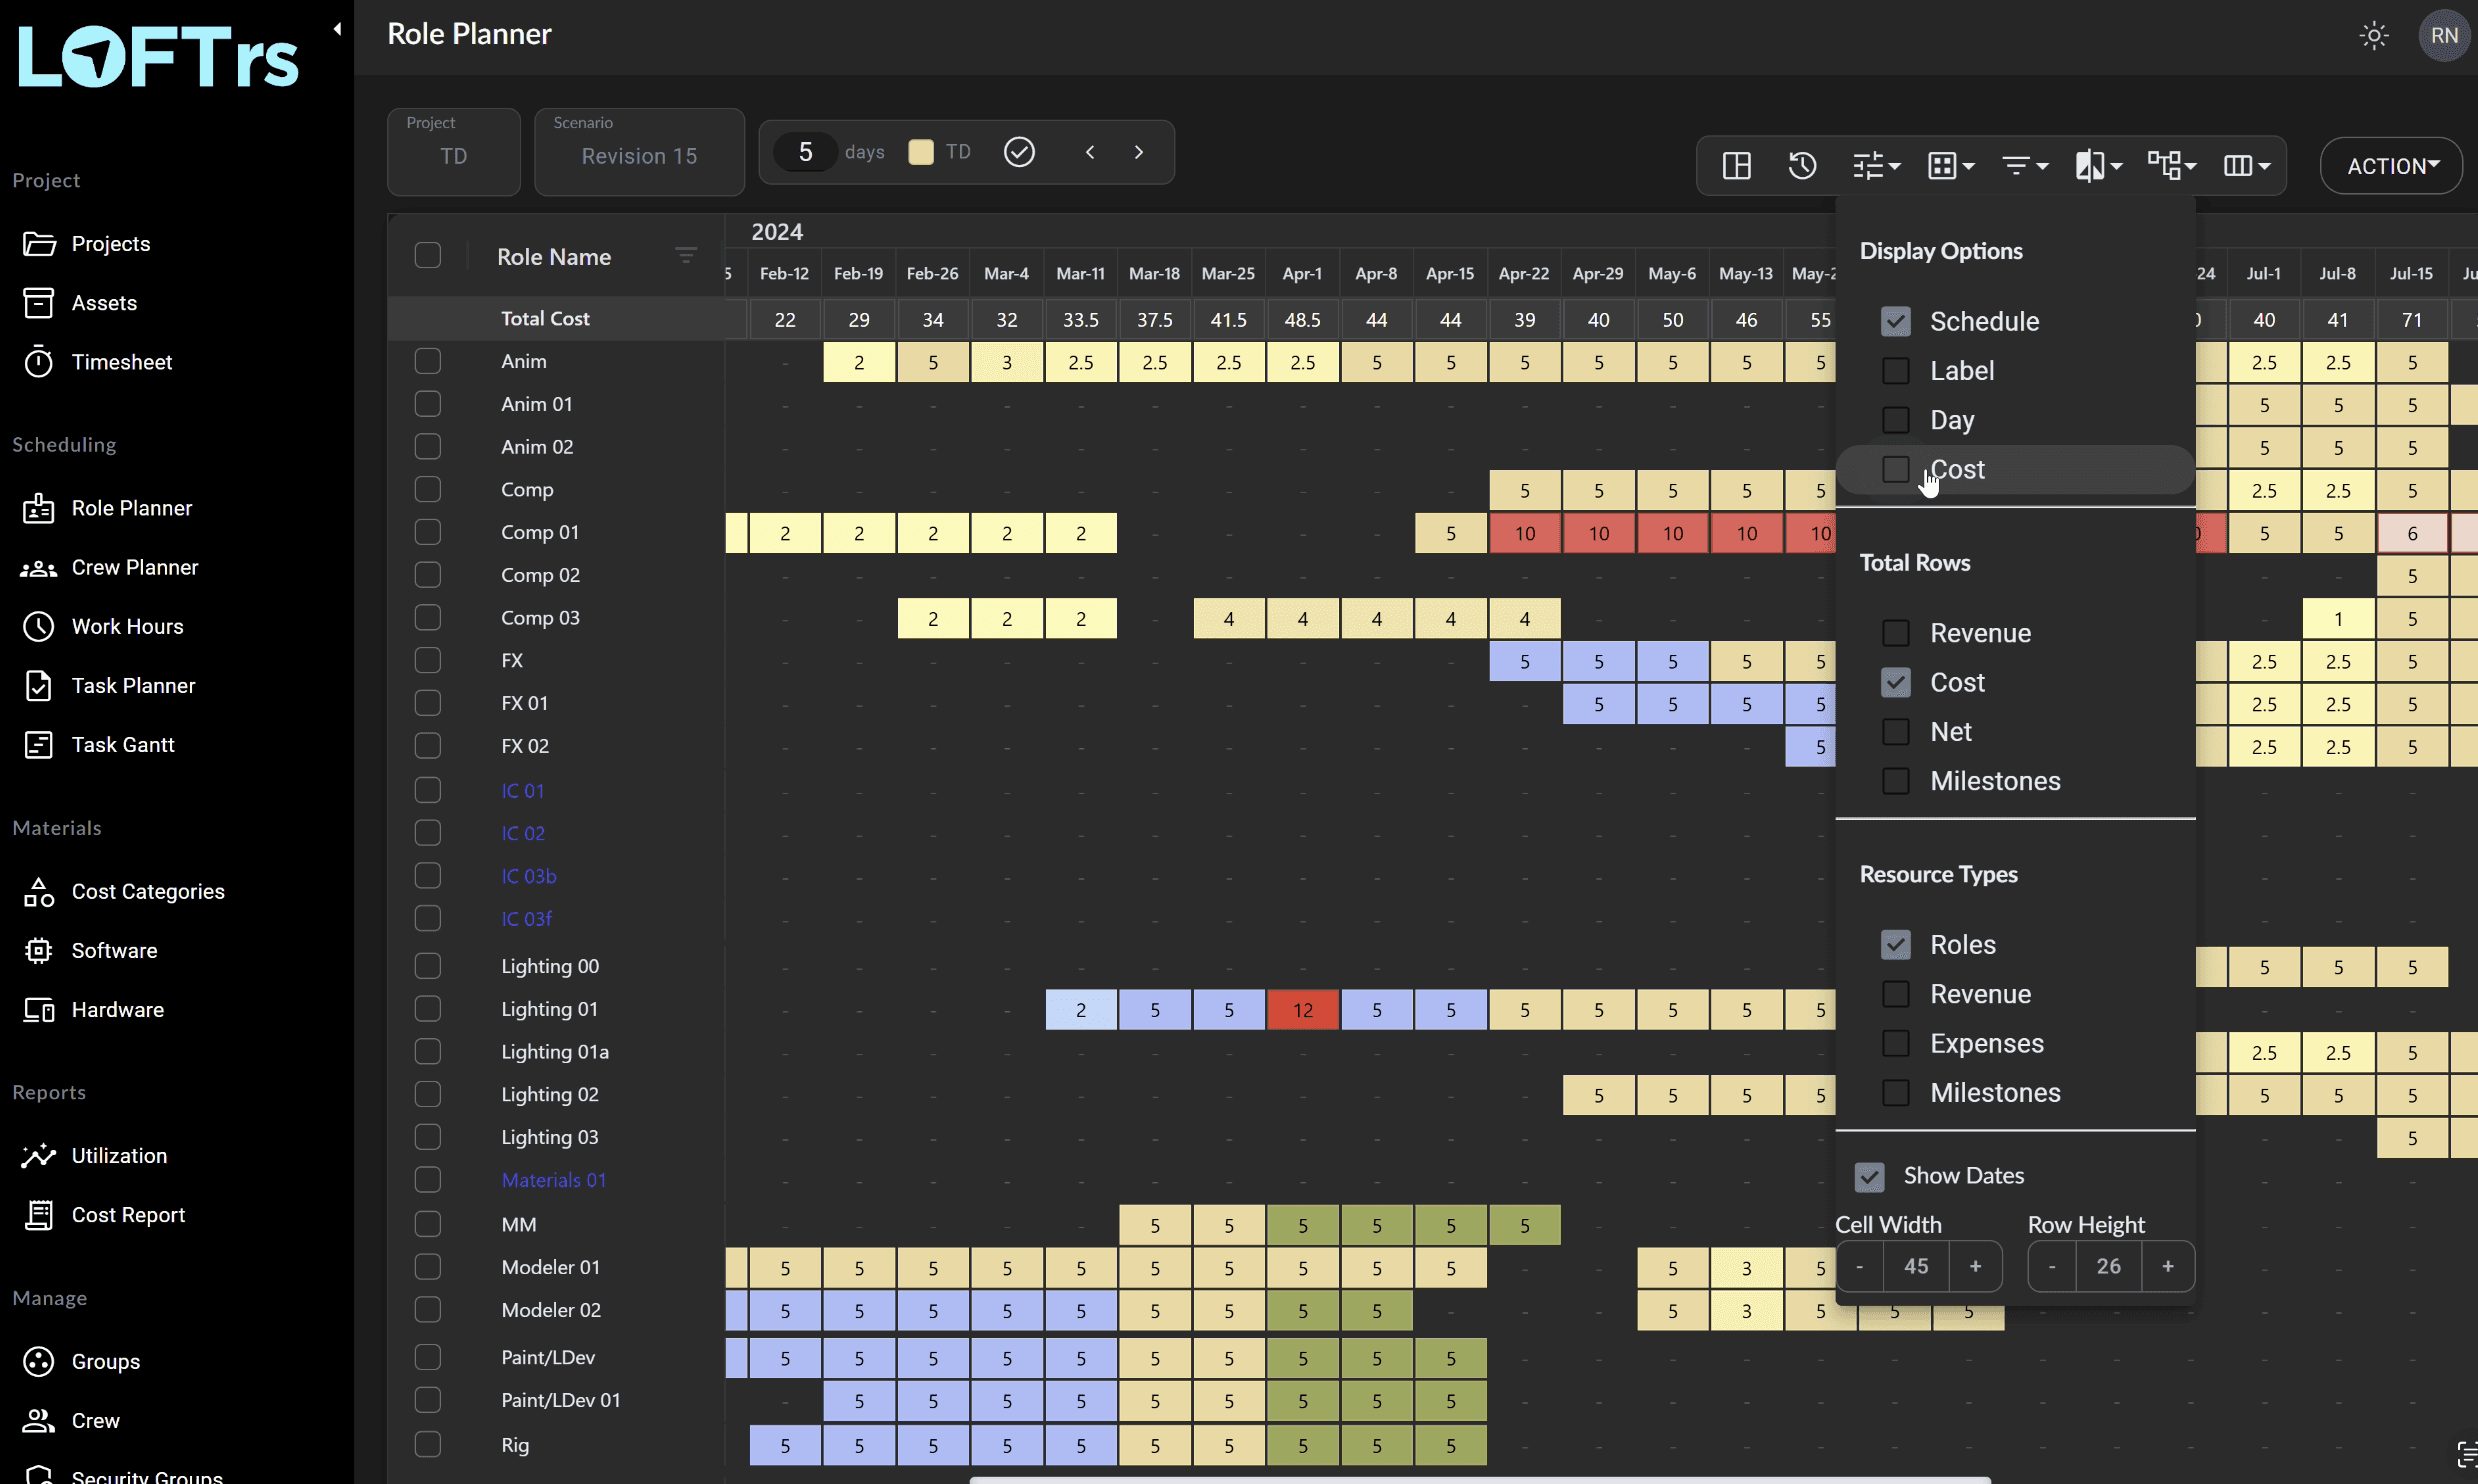Viewport: 2478px width, 1484px height.
Task: Click the days number input field
Action: [x=805, y=152]
